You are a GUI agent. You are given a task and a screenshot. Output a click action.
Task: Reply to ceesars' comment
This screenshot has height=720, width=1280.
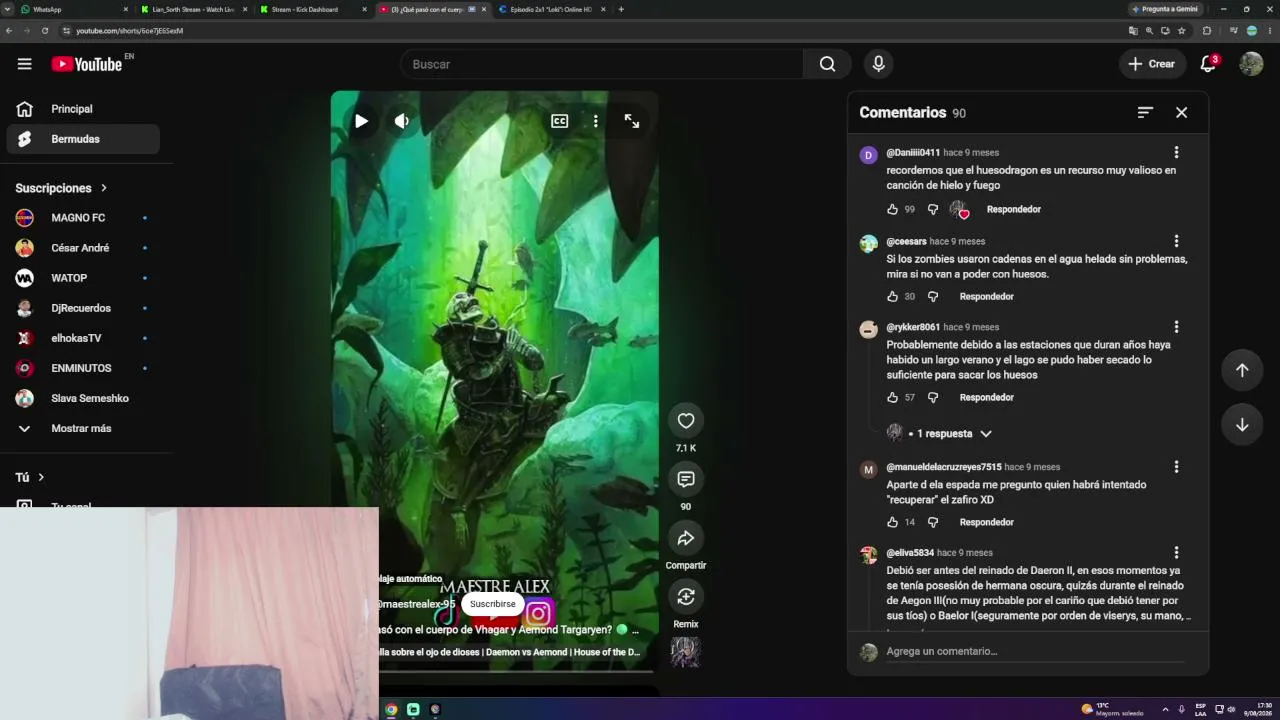(987, 297)
